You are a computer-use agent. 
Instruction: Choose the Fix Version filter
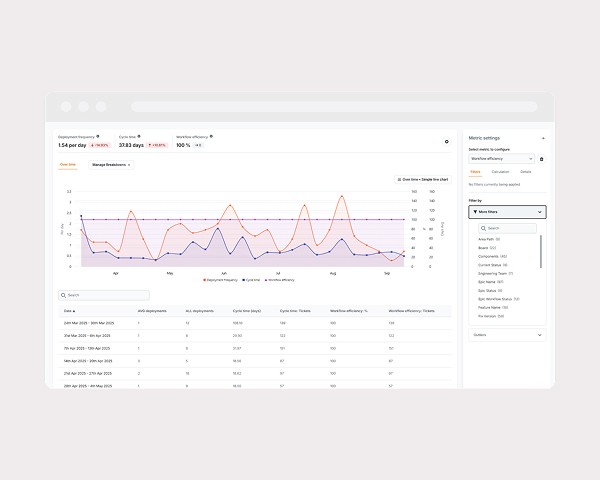491,316
